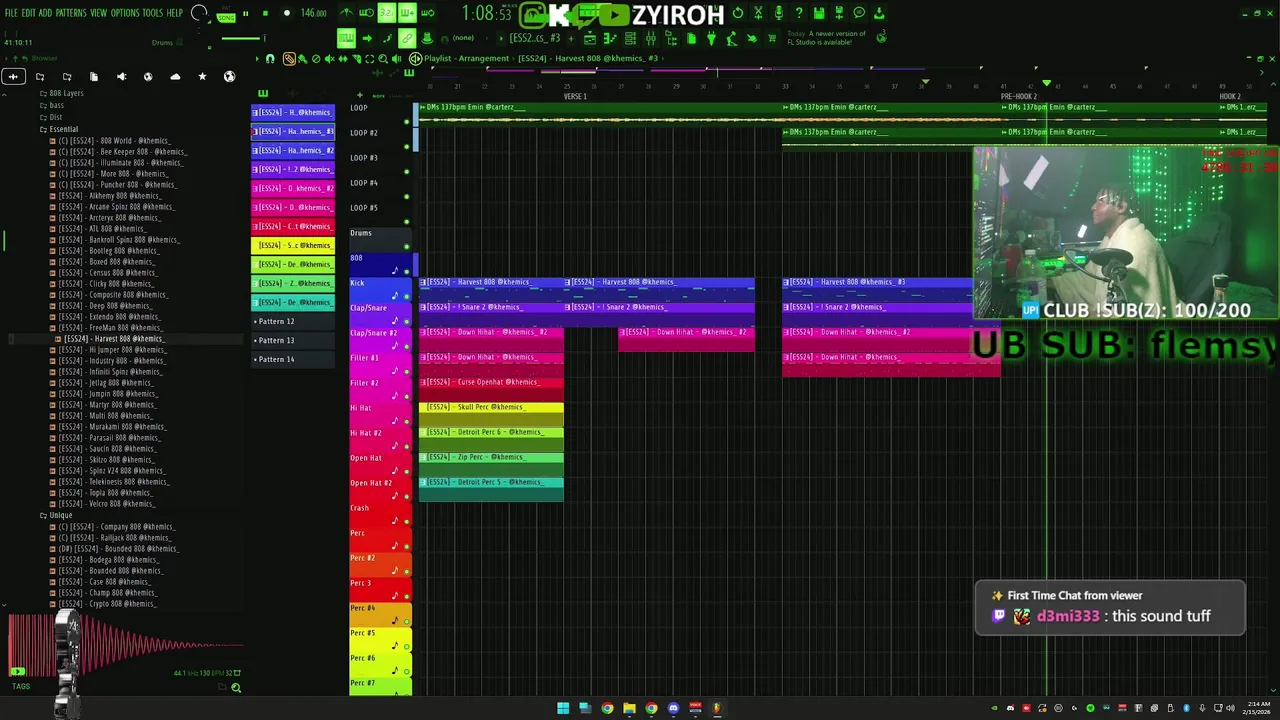This screenshot has height=720, width=1280.
Task: Open the channel snap (none) dropdown
Action: (x=463, y=38)
